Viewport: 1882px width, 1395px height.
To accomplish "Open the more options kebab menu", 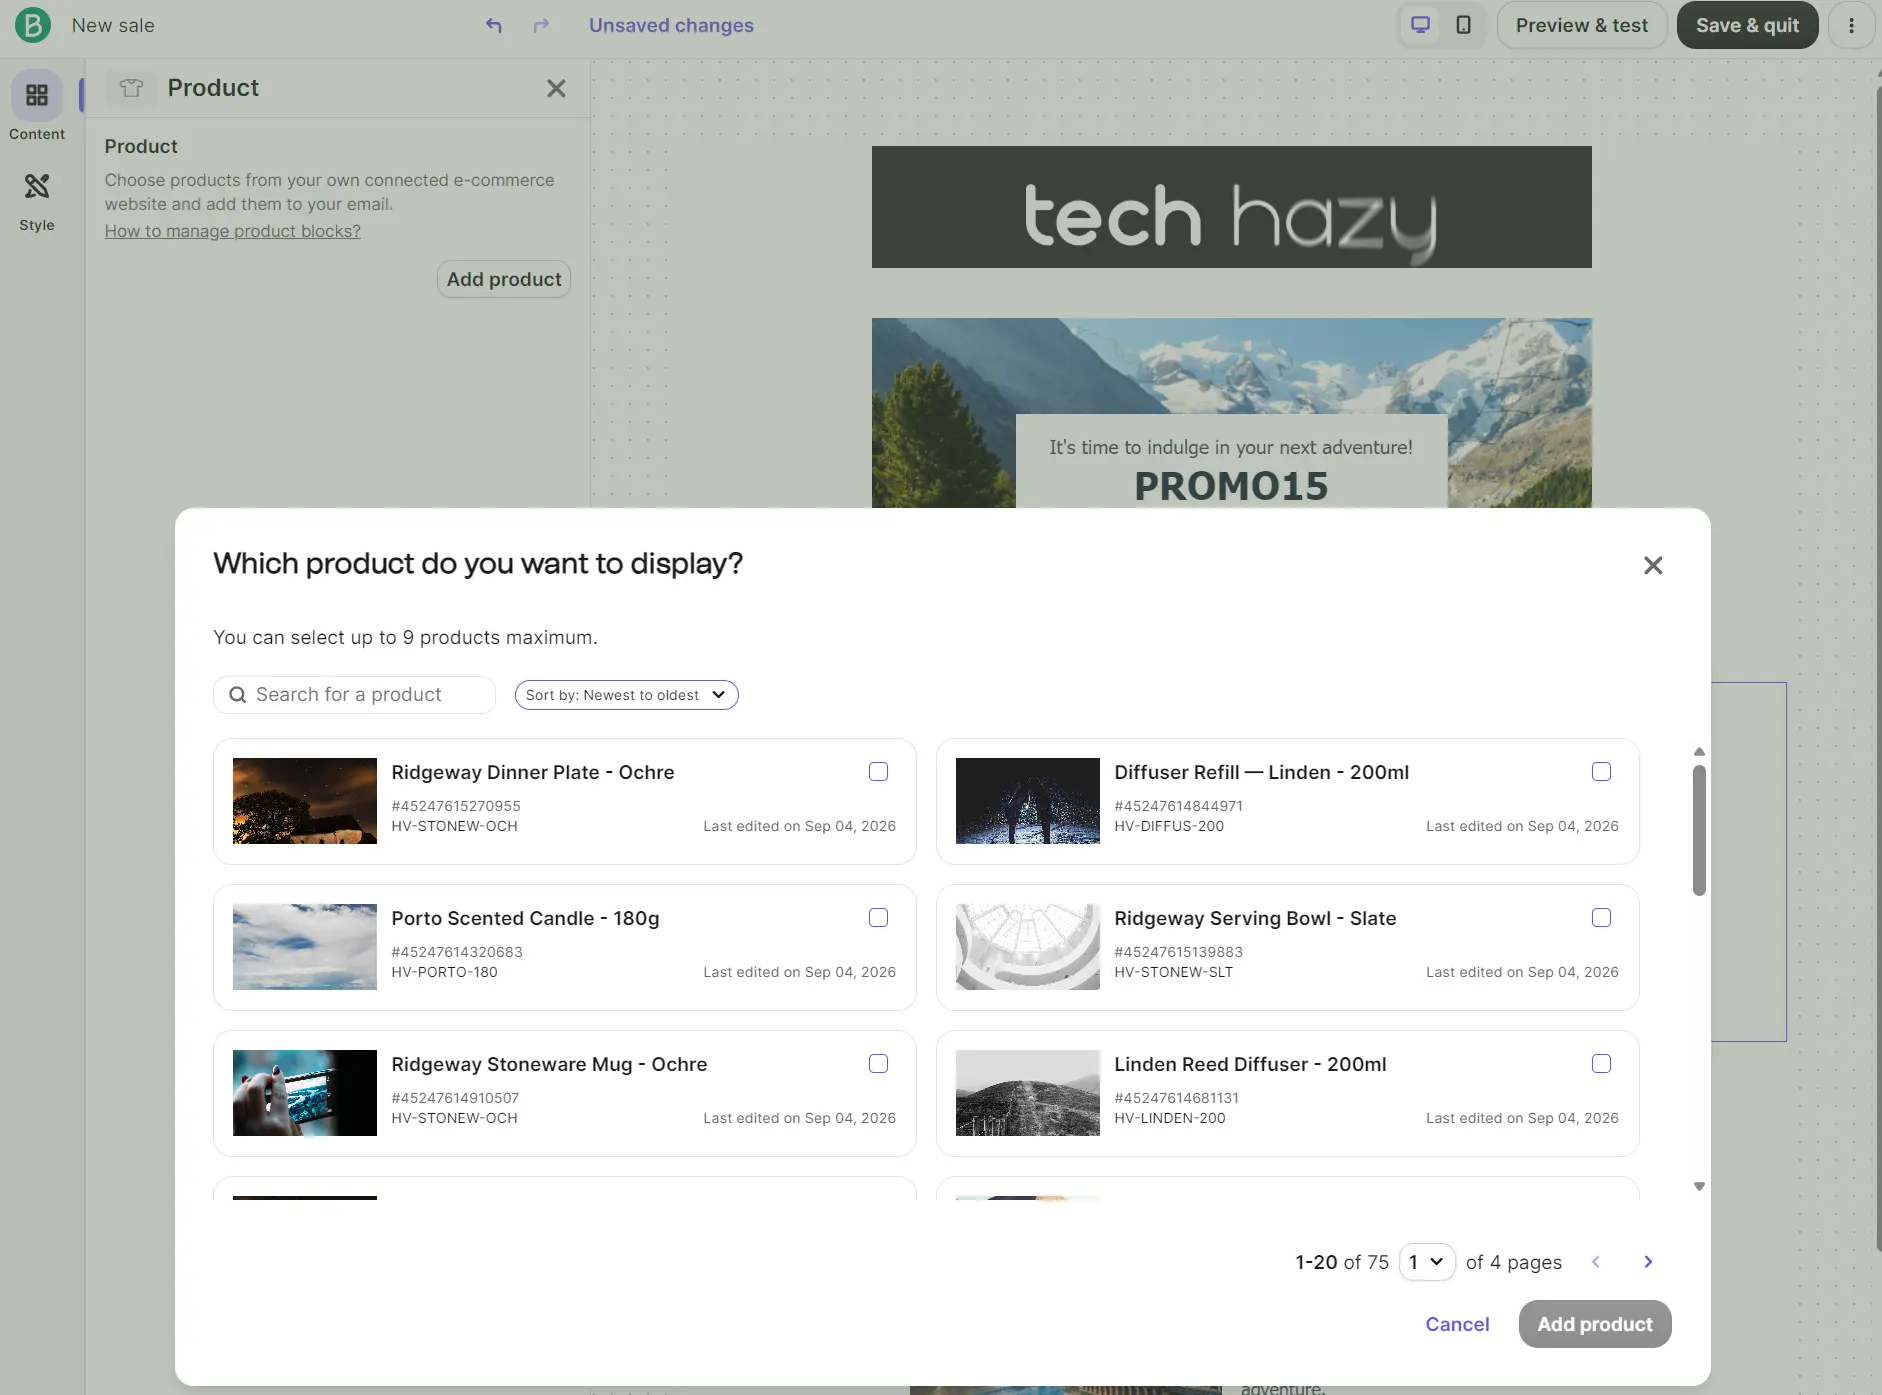I will [x=1851, y=25].
